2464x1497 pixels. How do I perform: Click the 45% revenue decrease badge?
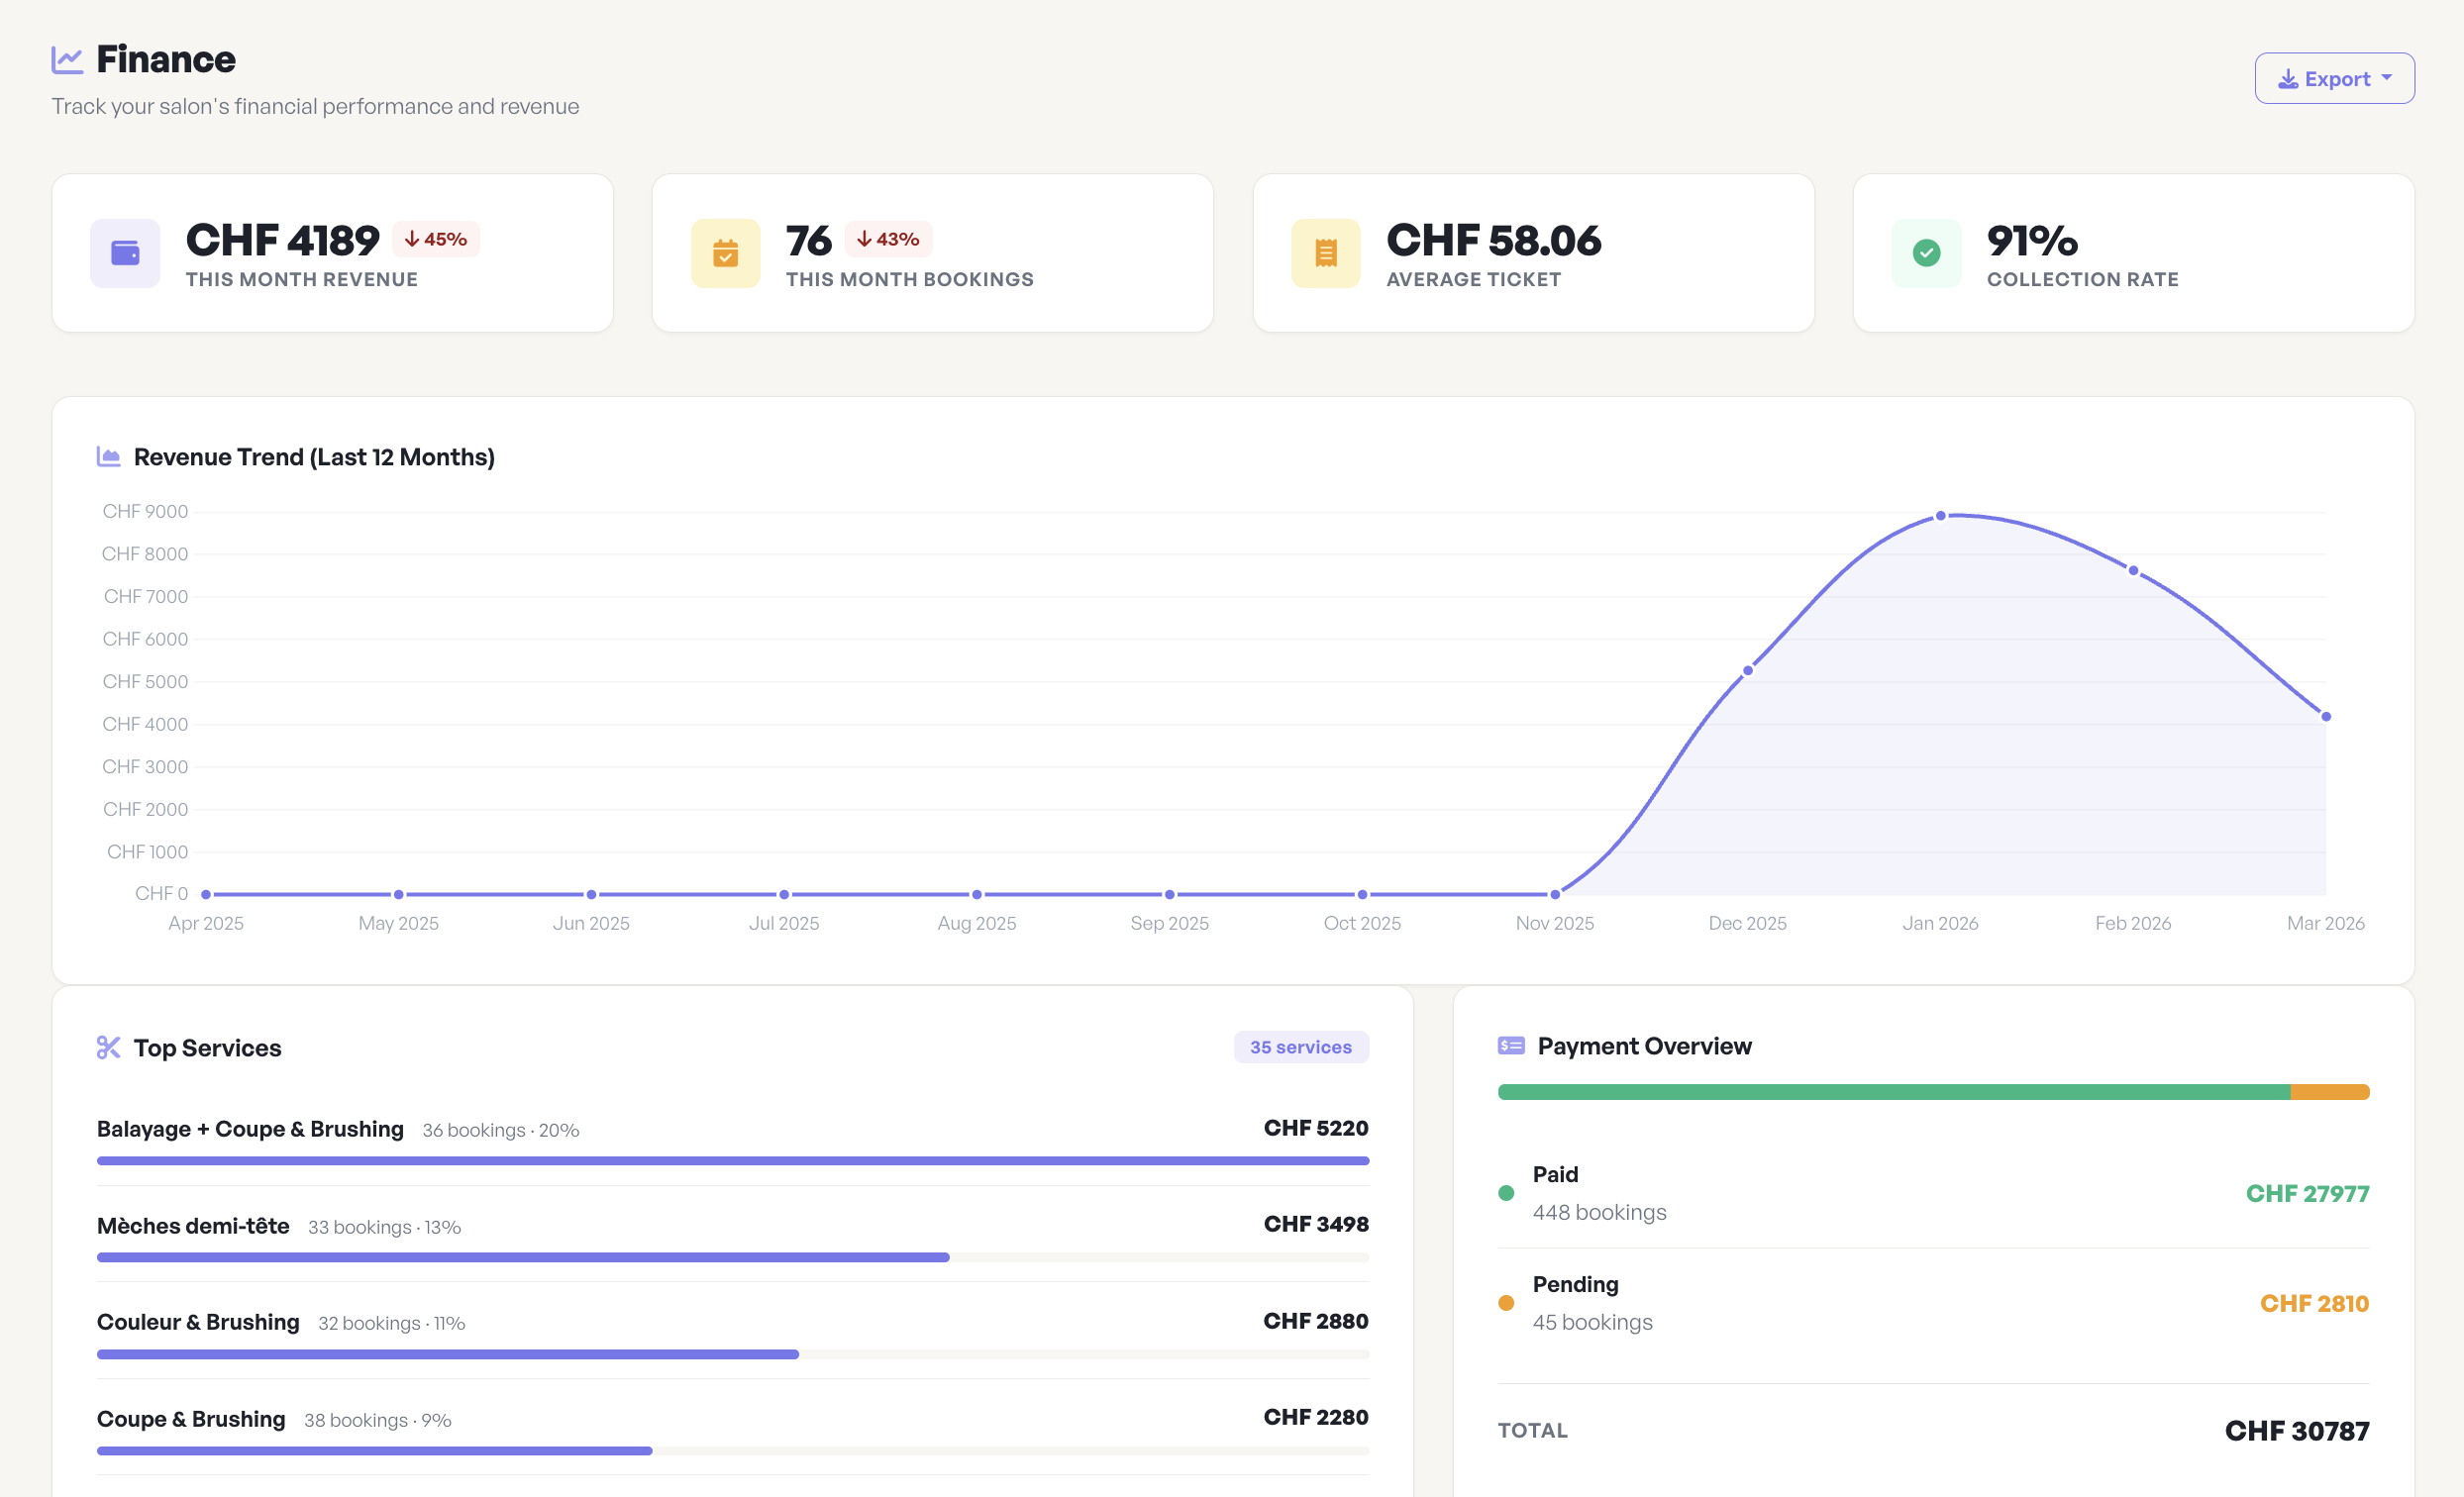436,239
